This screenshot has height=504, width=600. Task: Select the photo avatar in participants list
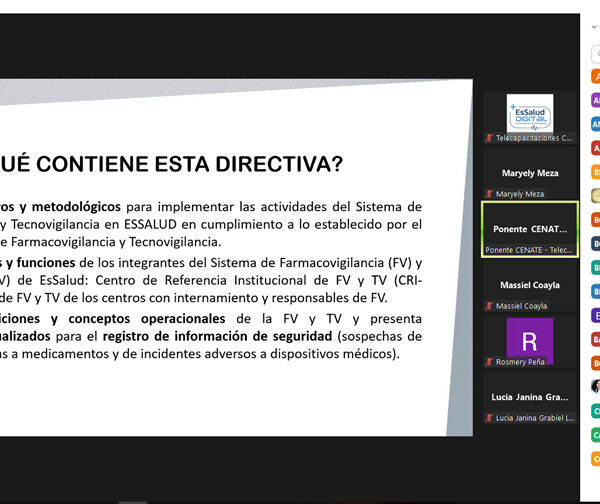pos(596,387)
